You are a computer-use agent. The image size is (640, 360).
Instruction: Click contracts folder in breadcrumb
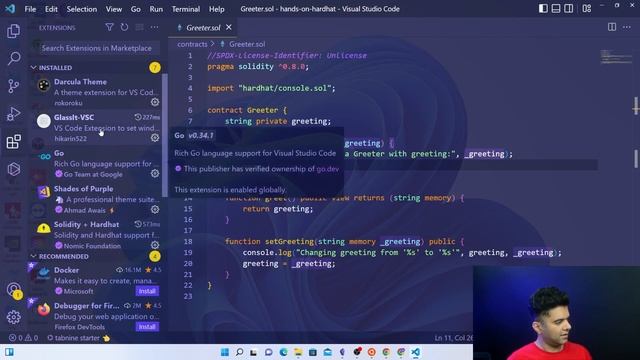pos(192,44)
